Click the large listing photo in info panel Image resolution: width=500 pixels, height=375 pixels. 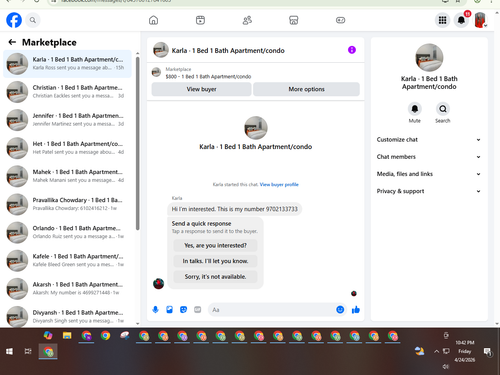click(429, 57)
